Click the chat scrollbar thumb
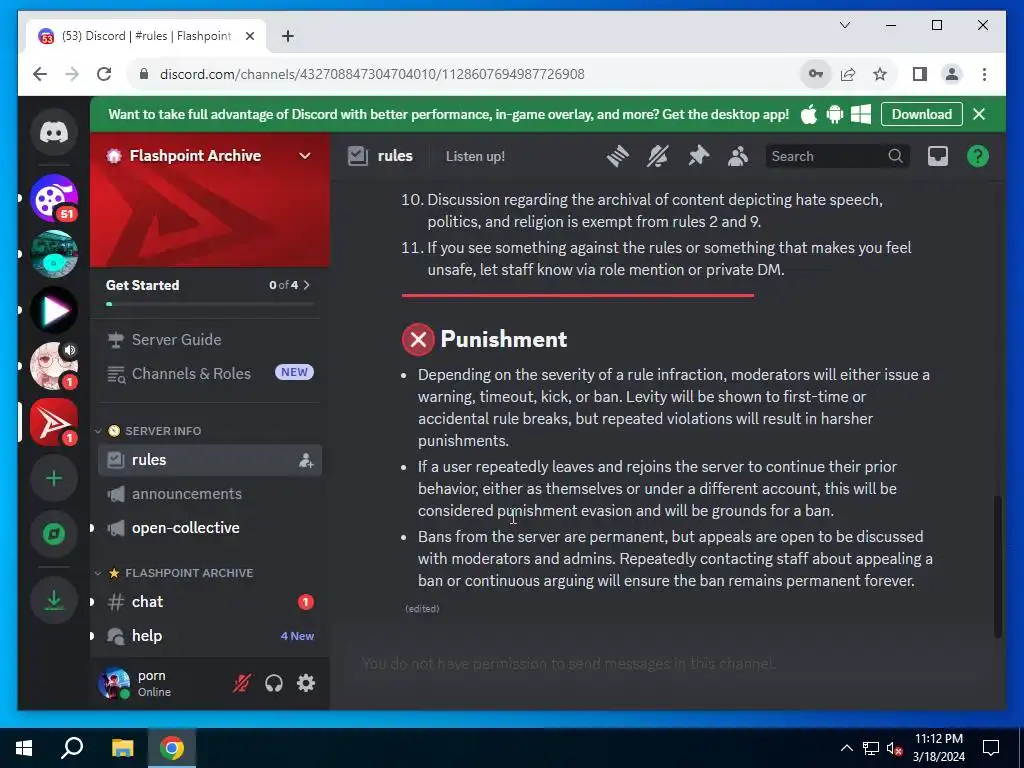The width and height of the screenshot is (1024, 768). click(x=997, y=566)
